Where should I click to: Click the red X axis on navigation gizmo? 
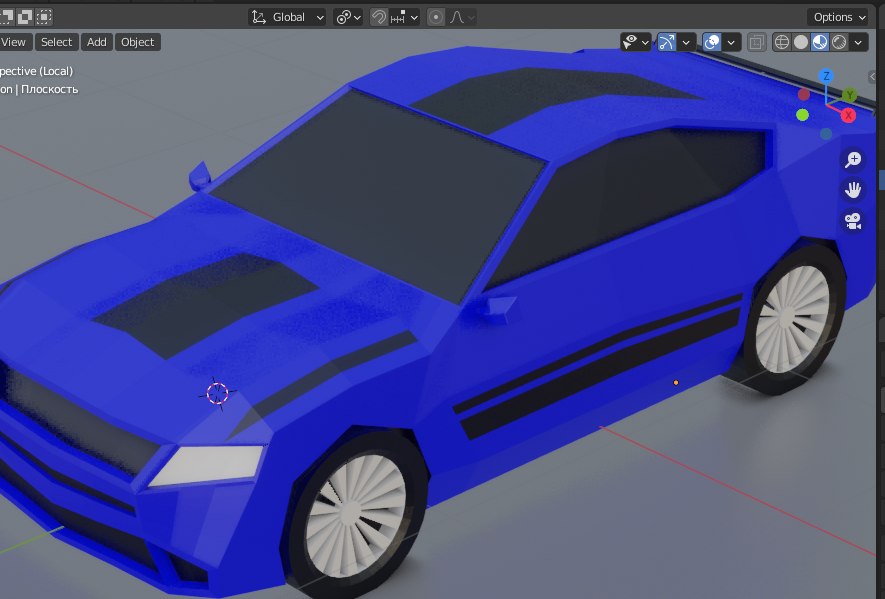click(x=848, y=116)
